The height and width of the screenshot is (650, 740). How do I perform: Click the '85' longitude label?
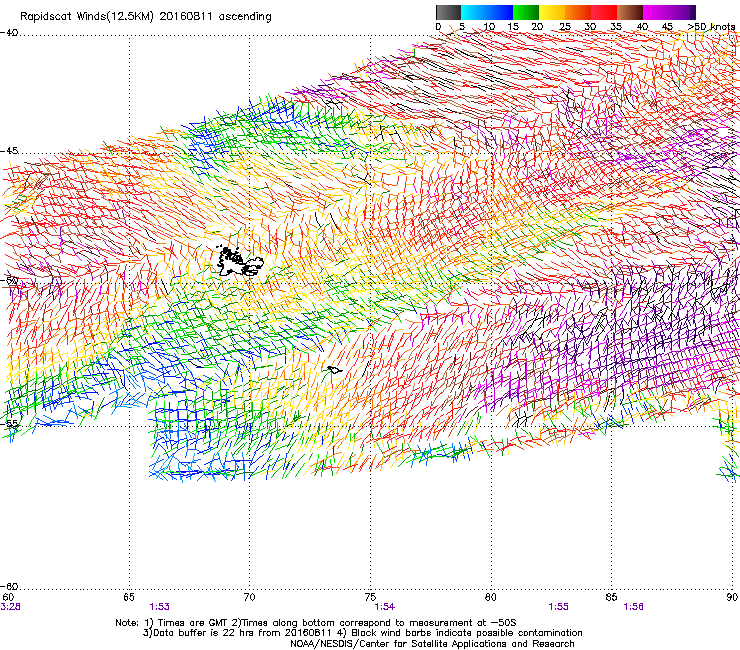[611, 597]
